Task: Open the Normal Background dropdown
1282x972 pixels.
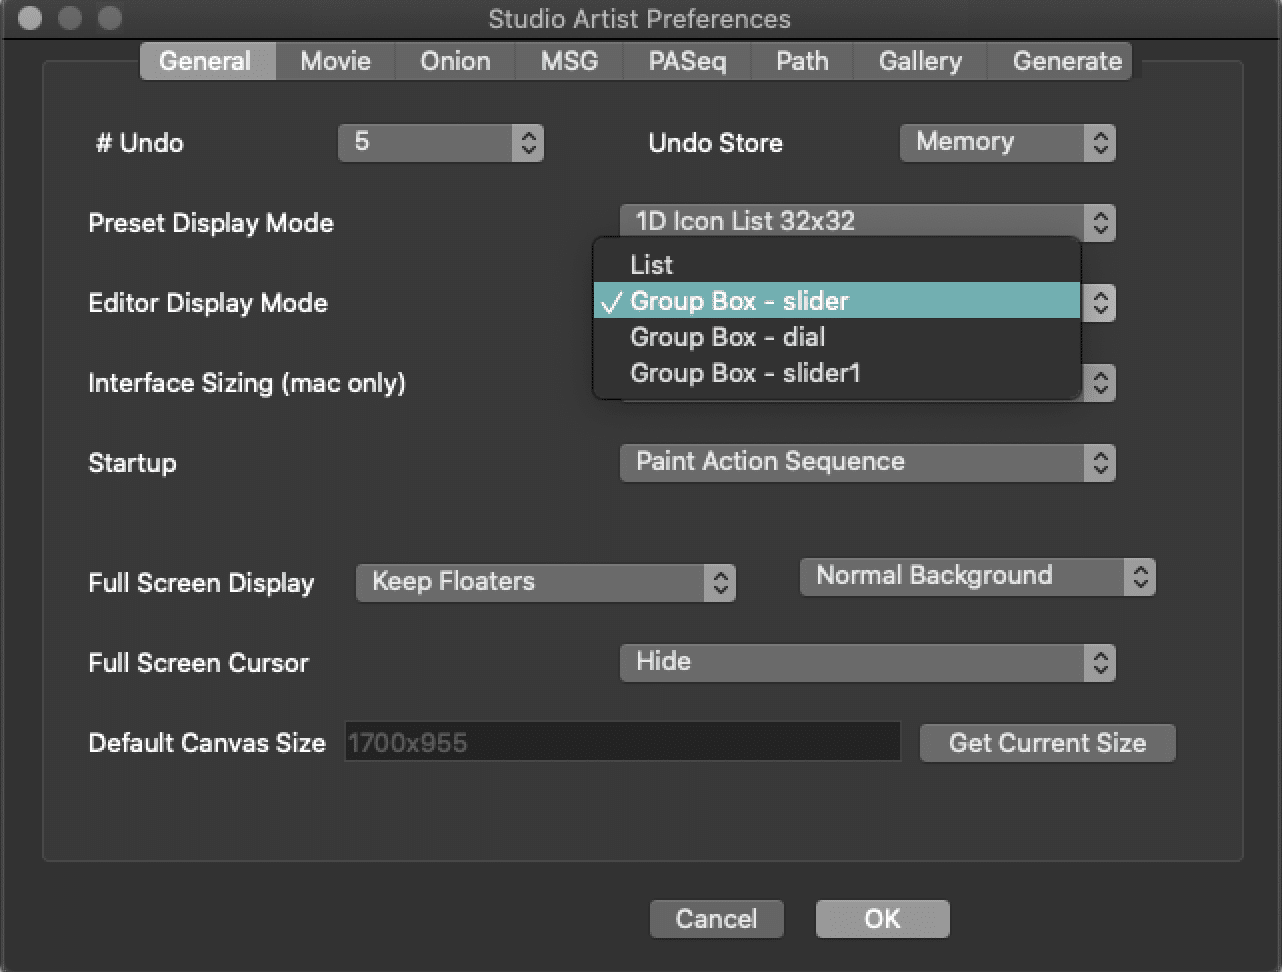Action: tap(978, 576)
